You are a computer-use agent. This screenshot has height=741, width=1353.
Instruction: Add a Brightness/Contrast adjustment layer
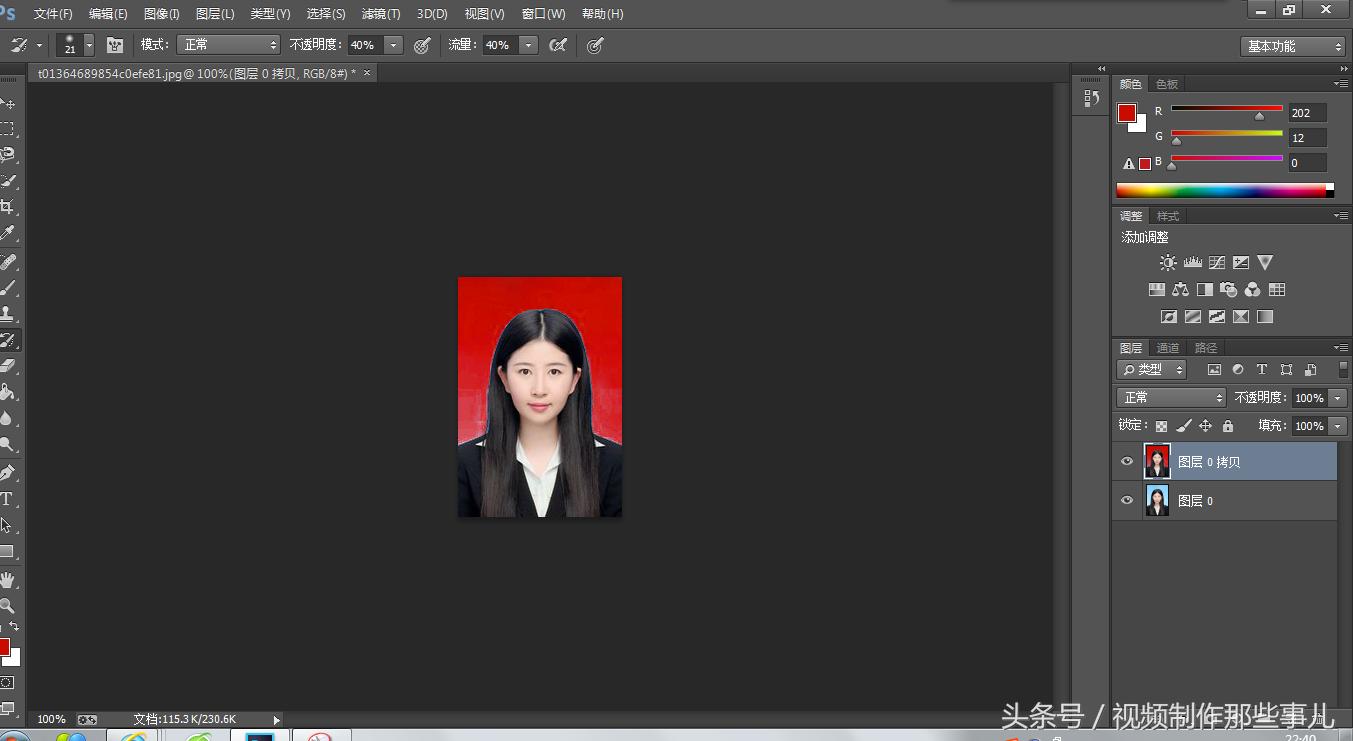(1167, 262)
